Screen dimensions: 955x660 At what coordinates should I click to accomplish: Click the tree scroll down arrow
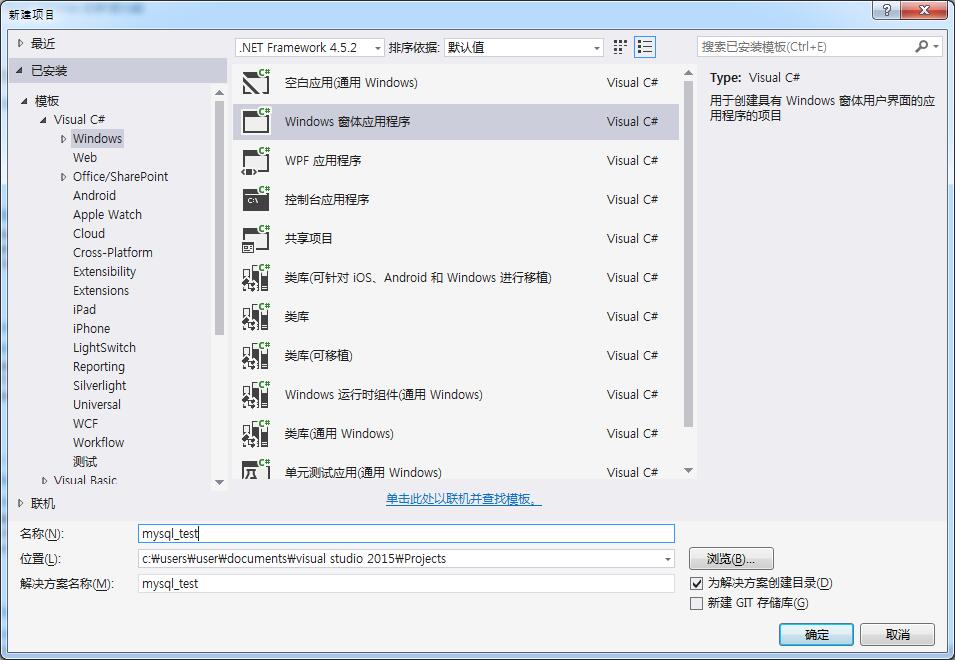[x=219, y=482]
